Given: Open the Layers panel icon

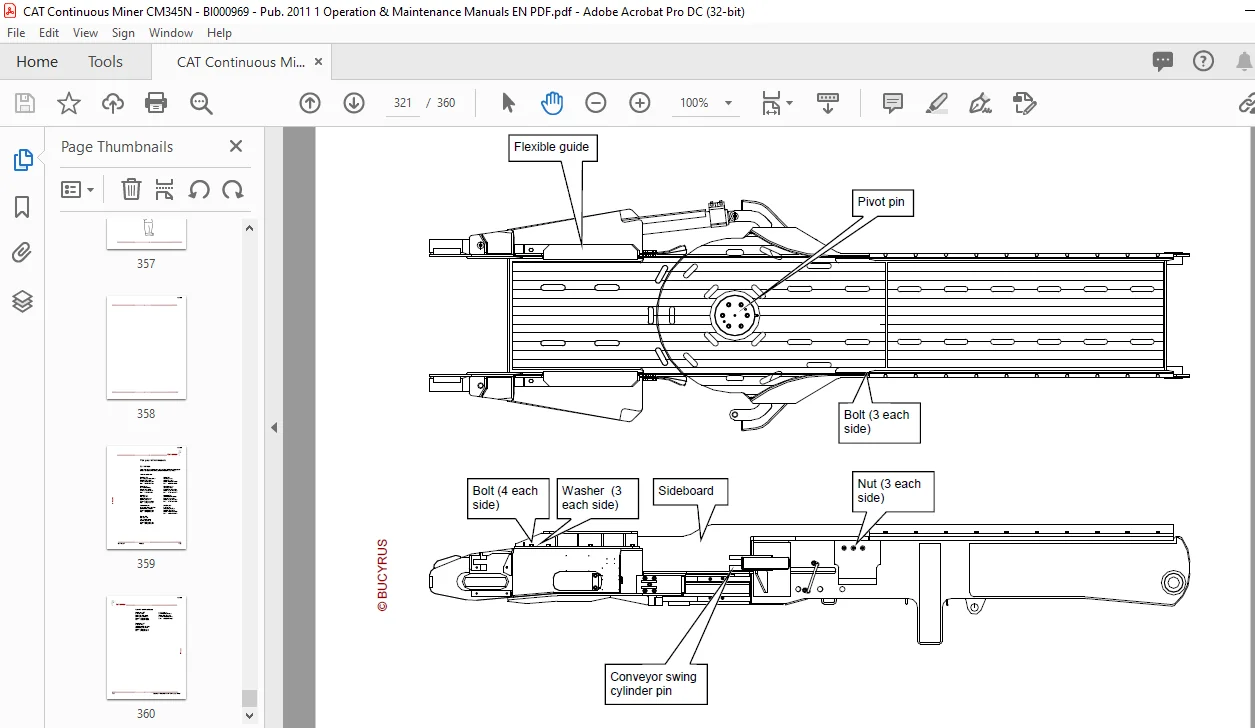Looking at the screenshot, I should click(22, 300).
